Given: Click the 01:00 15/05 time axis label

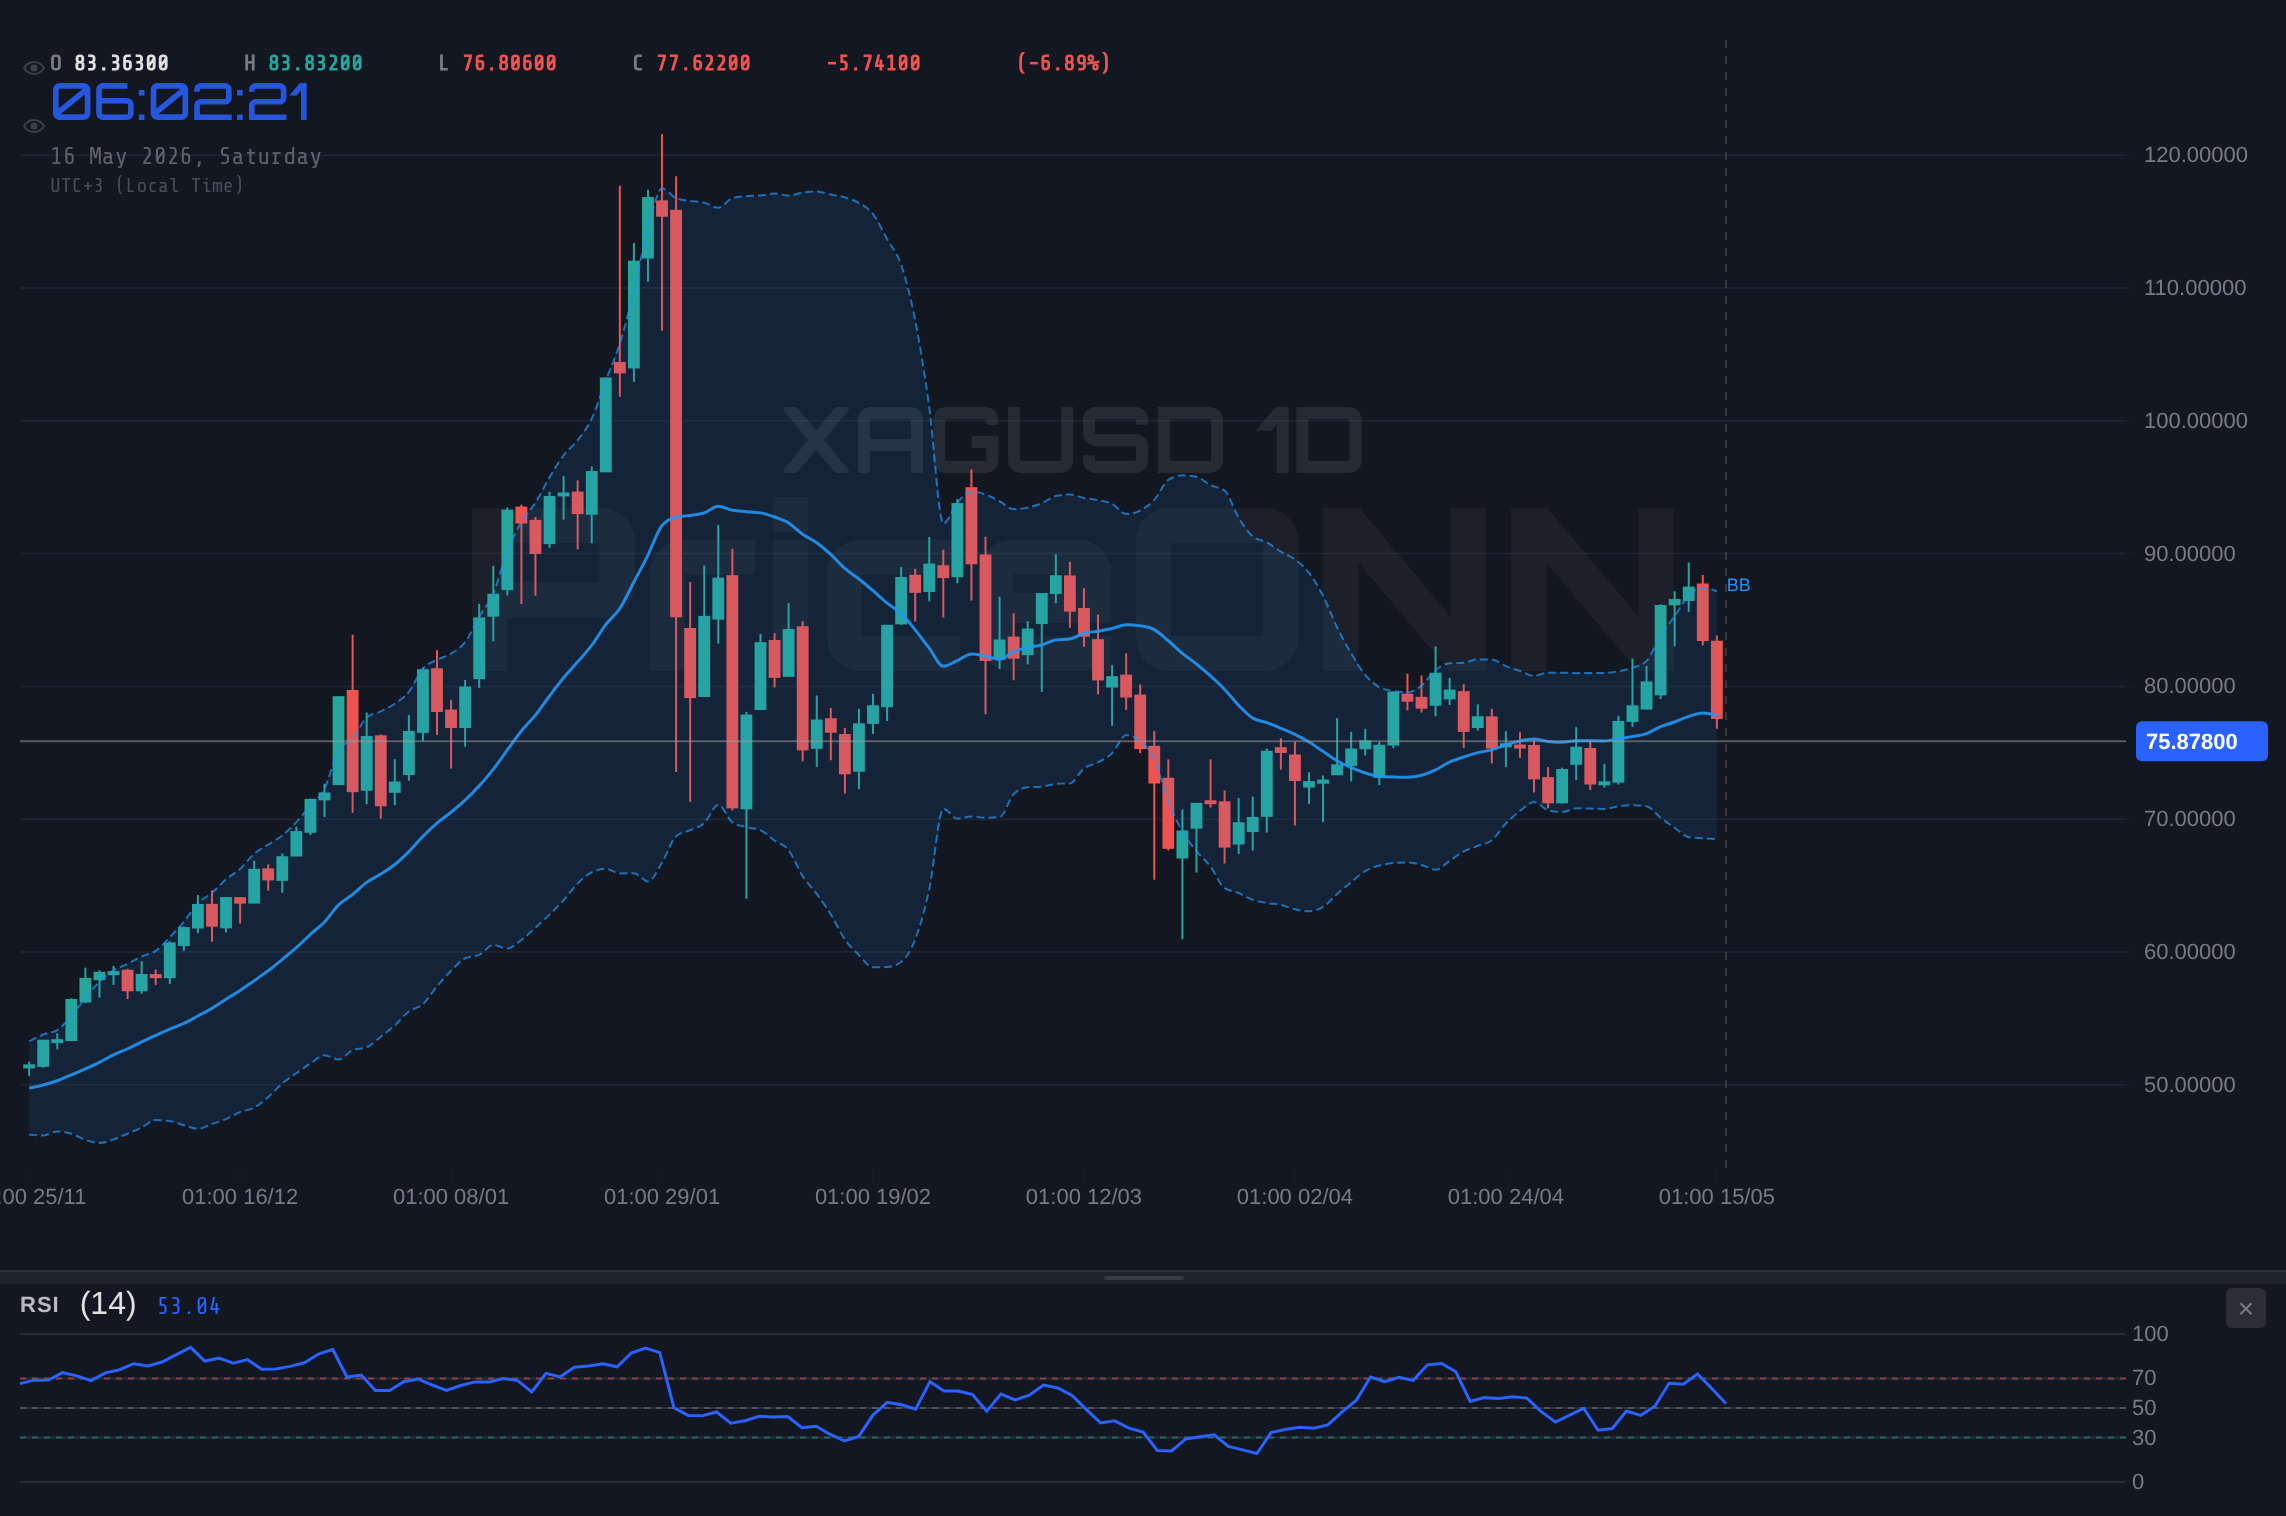Looking at the screenshot, I should (x=1717, y=1197).
